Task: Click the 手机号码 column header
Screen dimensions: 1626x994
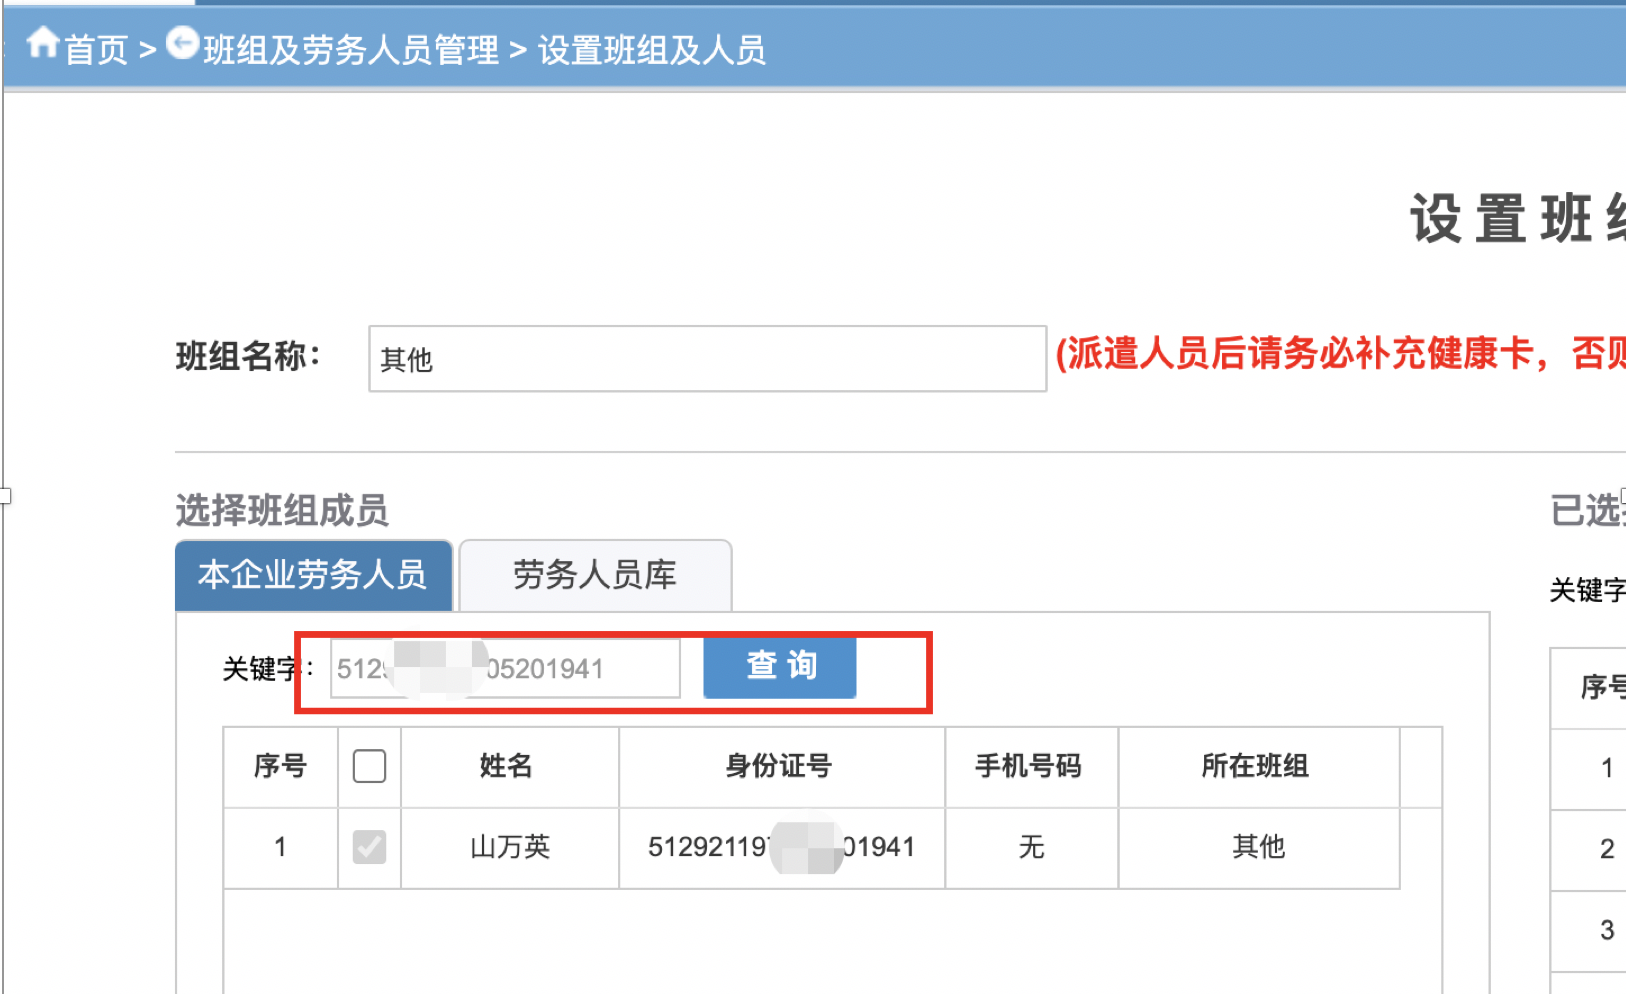Action: [x=1029, y=767]
